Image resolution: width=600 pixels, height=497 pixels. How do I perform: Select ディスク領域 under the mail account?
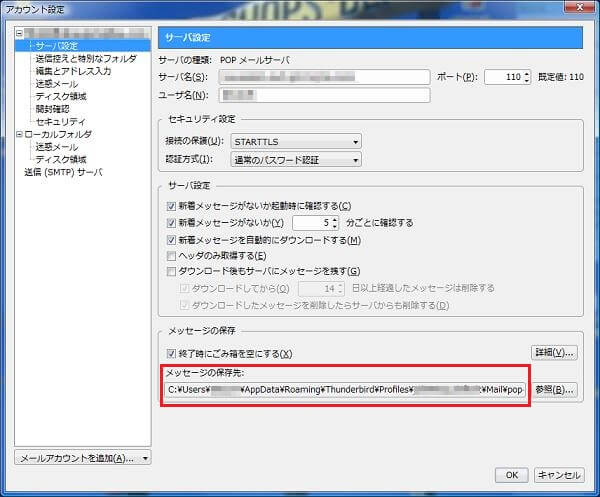(61, 96)
